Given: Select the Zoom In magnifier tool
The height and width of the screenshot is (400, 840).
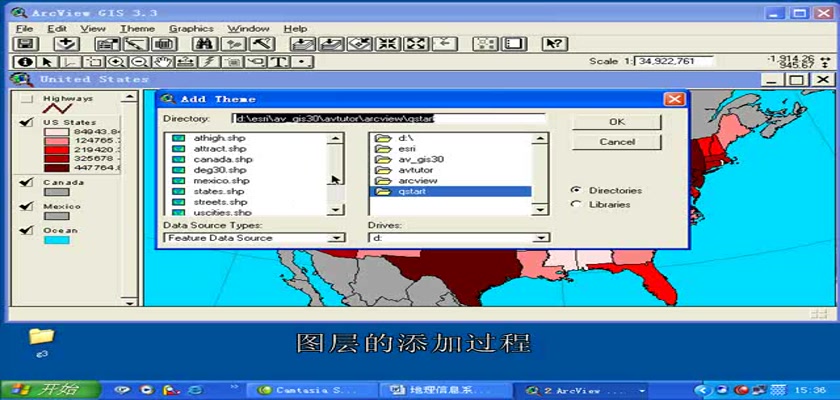Looking at the screenshot, I should tap(116, 62).
